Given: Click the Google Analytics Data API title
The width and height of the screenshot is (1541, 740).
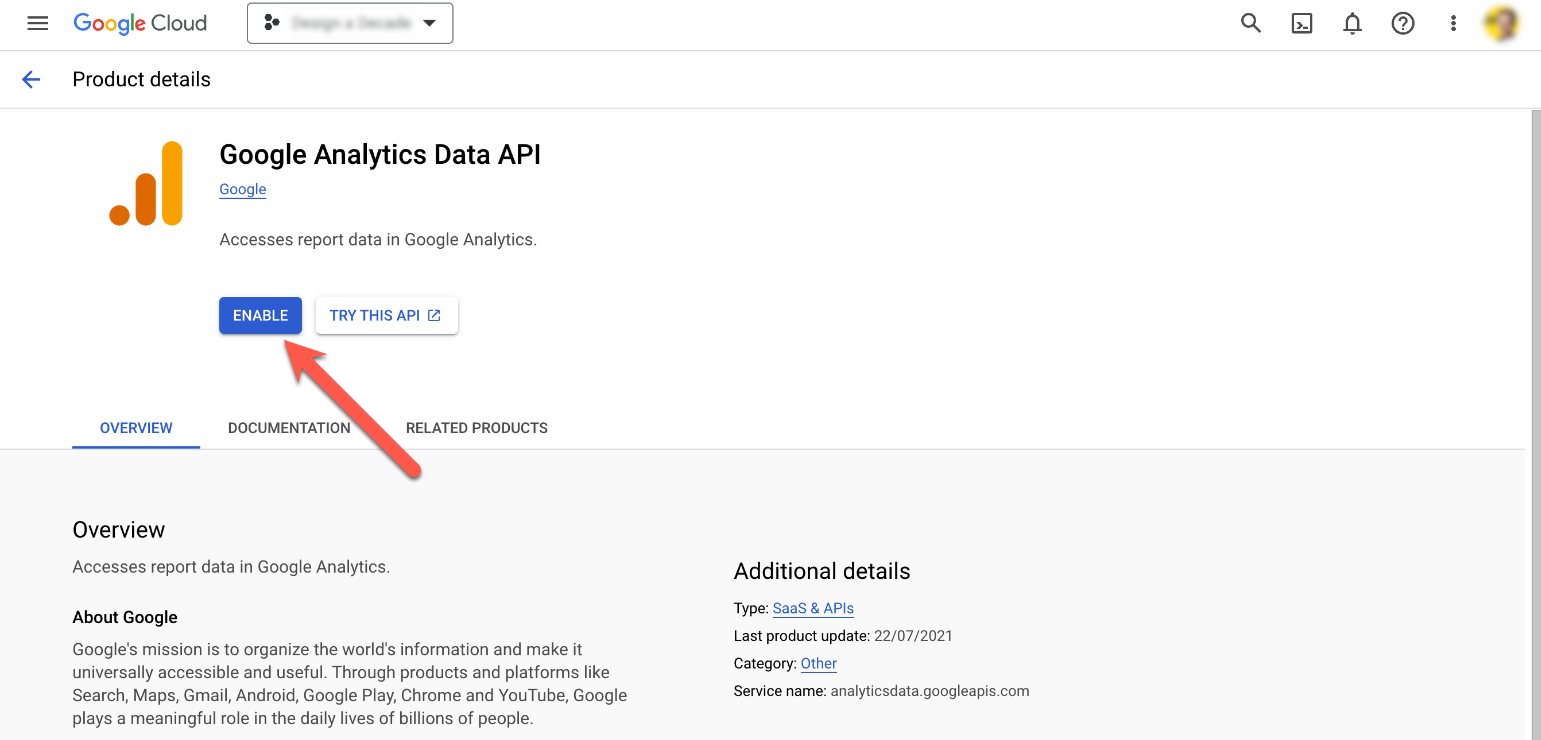Looking at the screenshot, I should tap(380, 155).
